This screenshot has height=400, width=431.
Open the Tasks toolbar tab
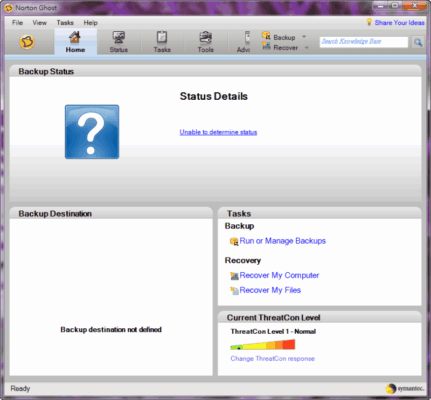point(162,42)
